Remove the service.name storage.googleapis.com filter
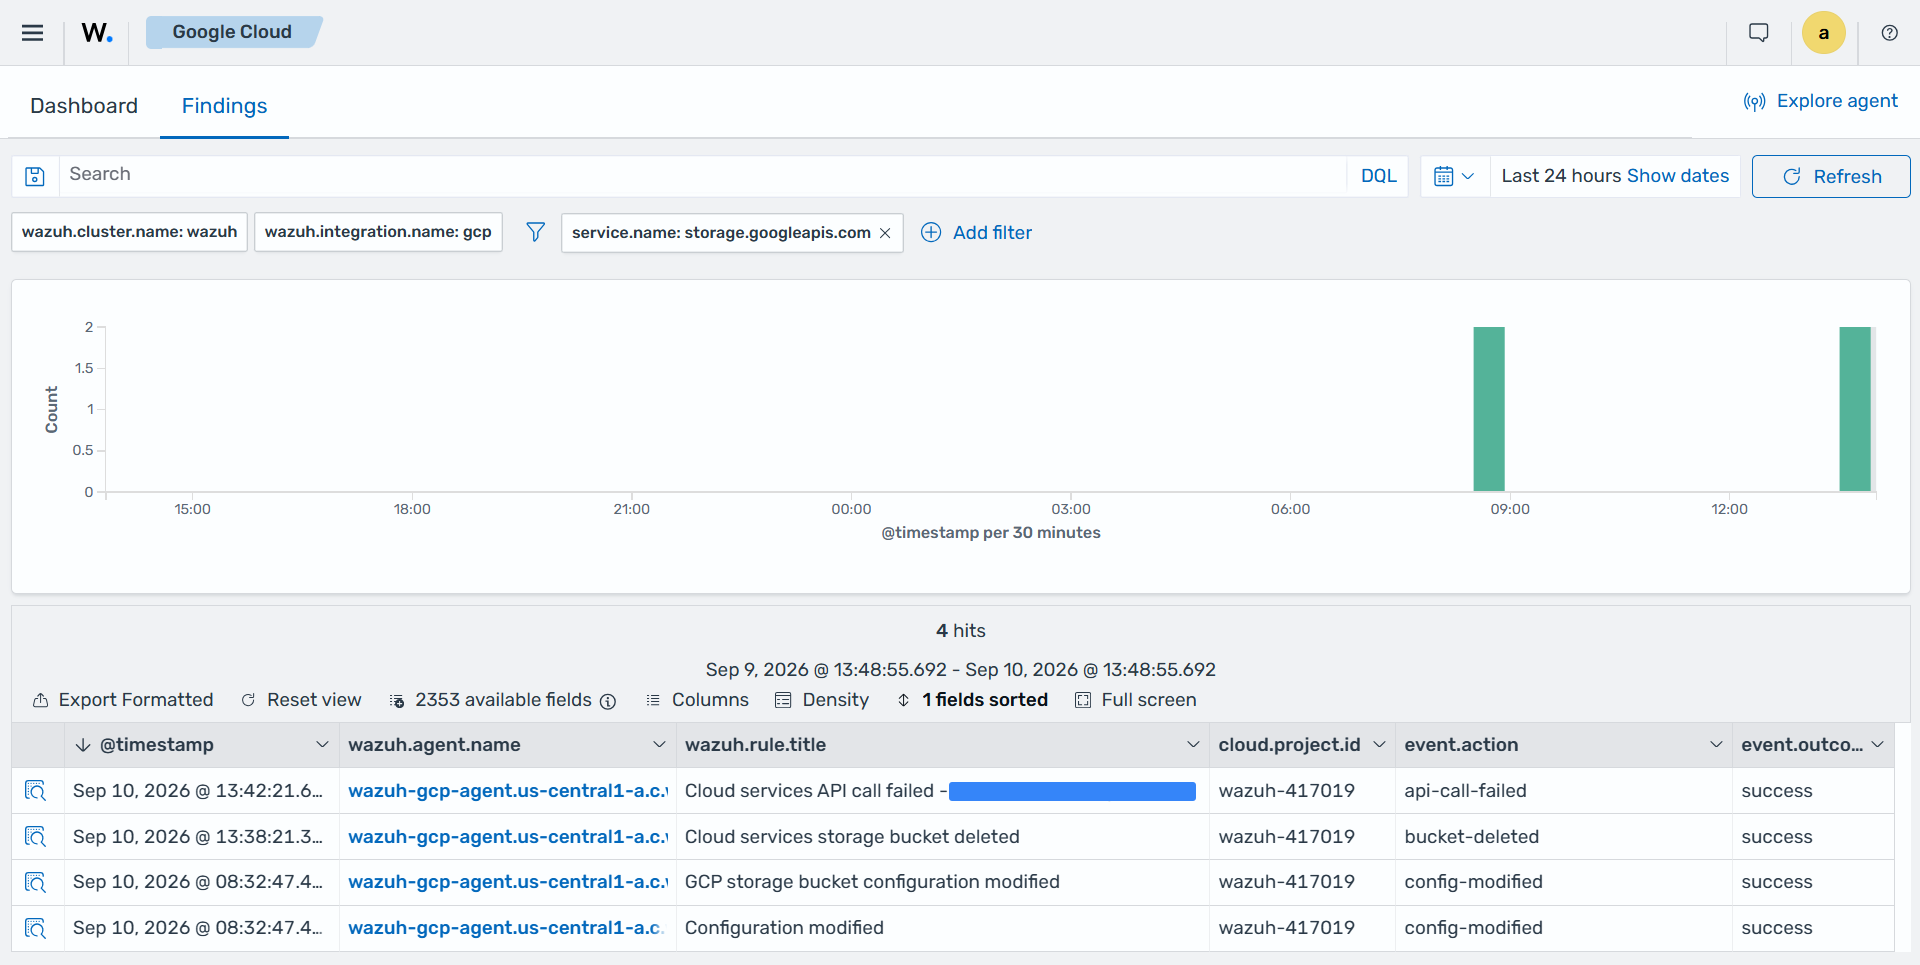The height and width of the screenshot is (965, 1920). click(885, 233)
